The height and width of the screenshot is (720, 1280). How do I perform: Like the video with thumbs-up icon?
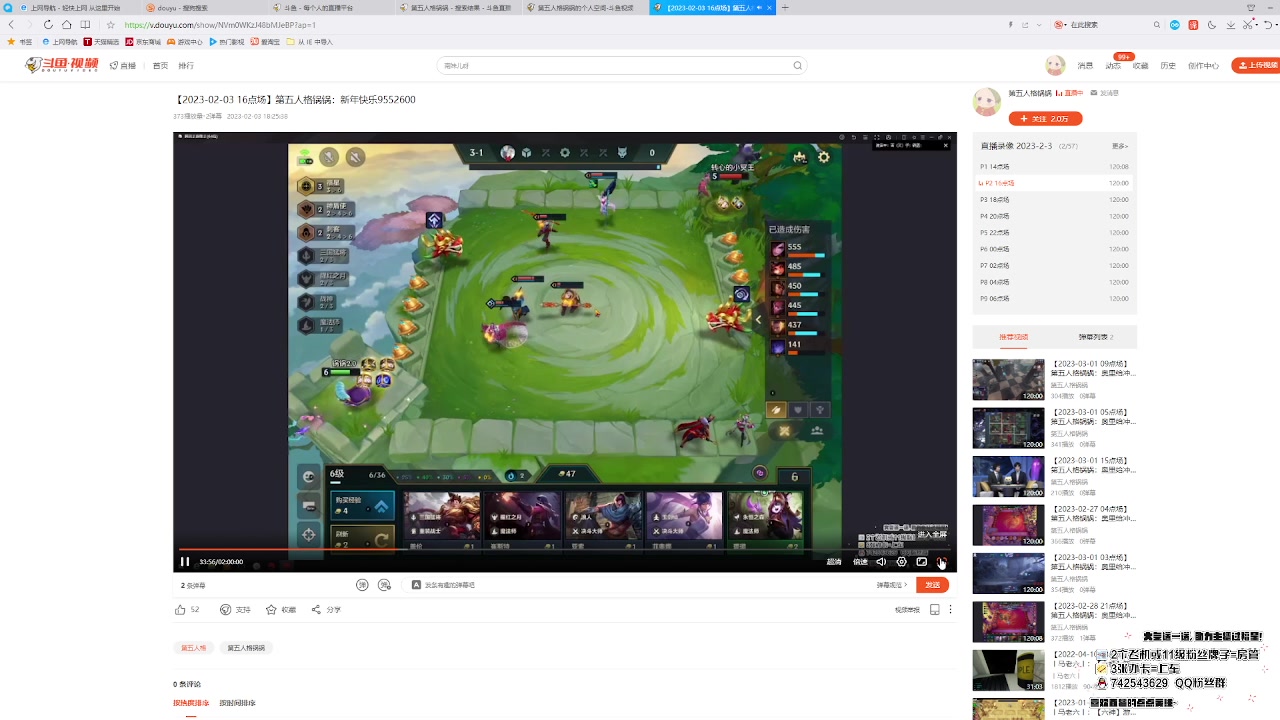point(180,609)
